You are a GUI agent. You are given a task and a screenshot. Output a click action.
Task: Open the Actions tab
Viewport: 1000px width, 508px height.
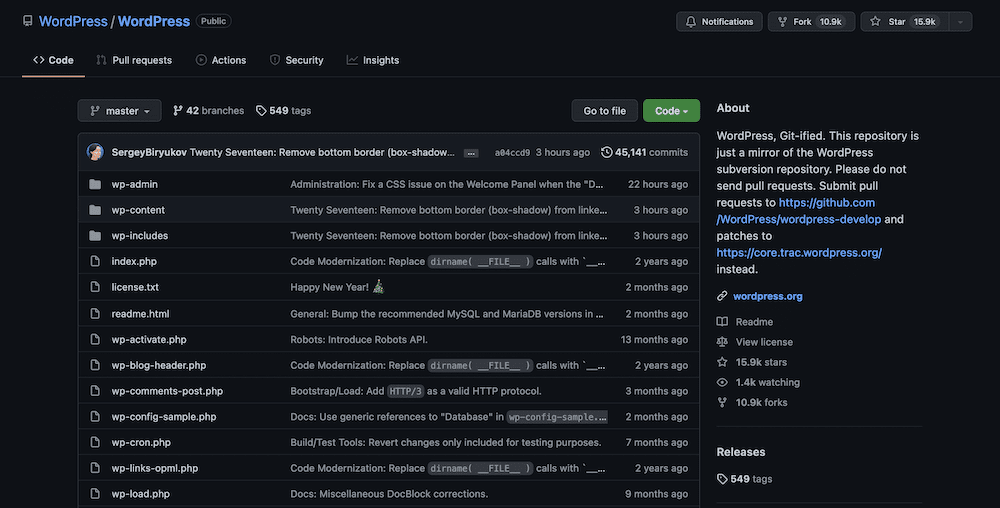click(221, 60)
